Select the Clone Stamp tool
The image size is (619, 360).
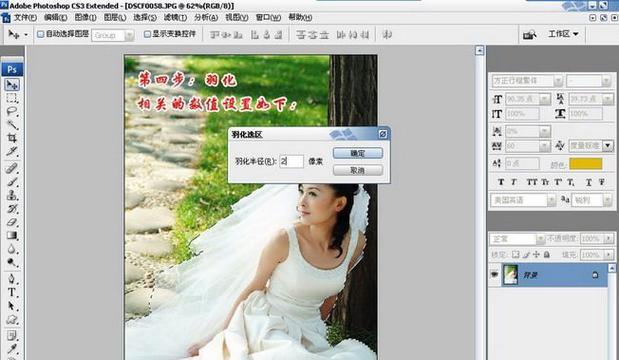[x=12, y=195]
